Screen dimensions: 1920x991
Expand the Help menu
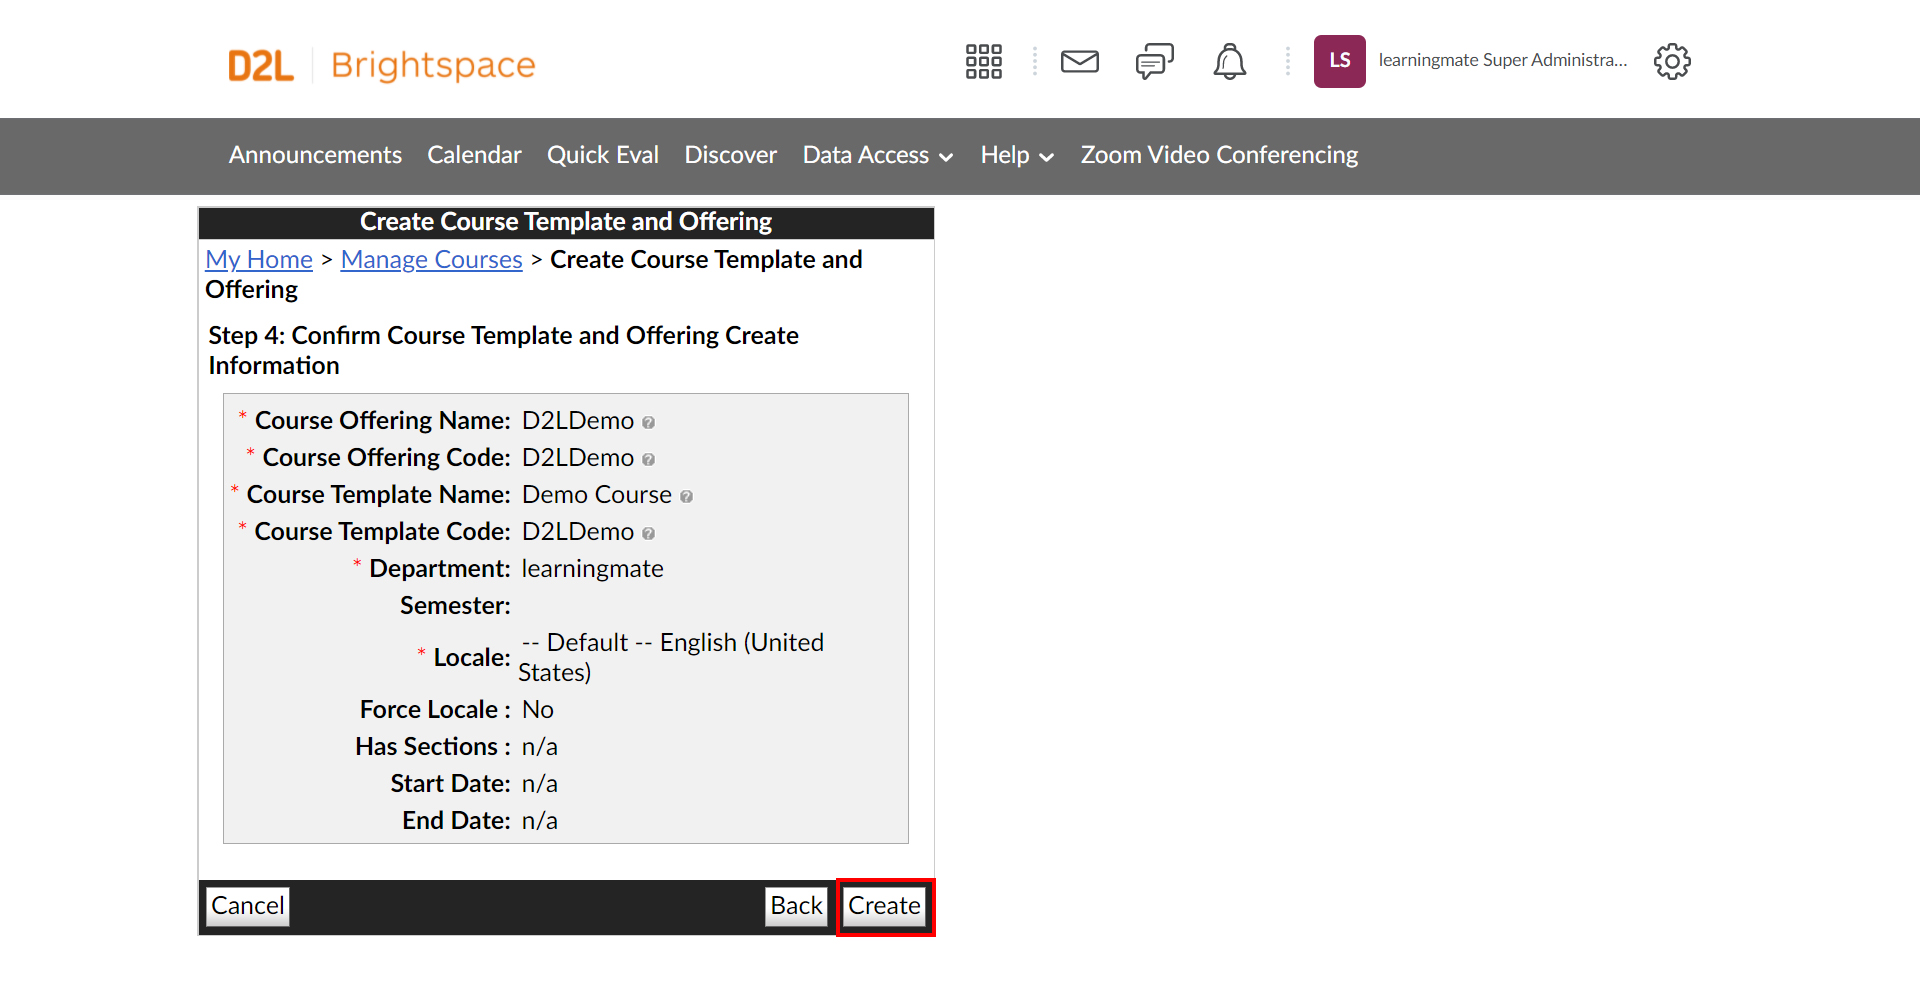[1017, 155]
